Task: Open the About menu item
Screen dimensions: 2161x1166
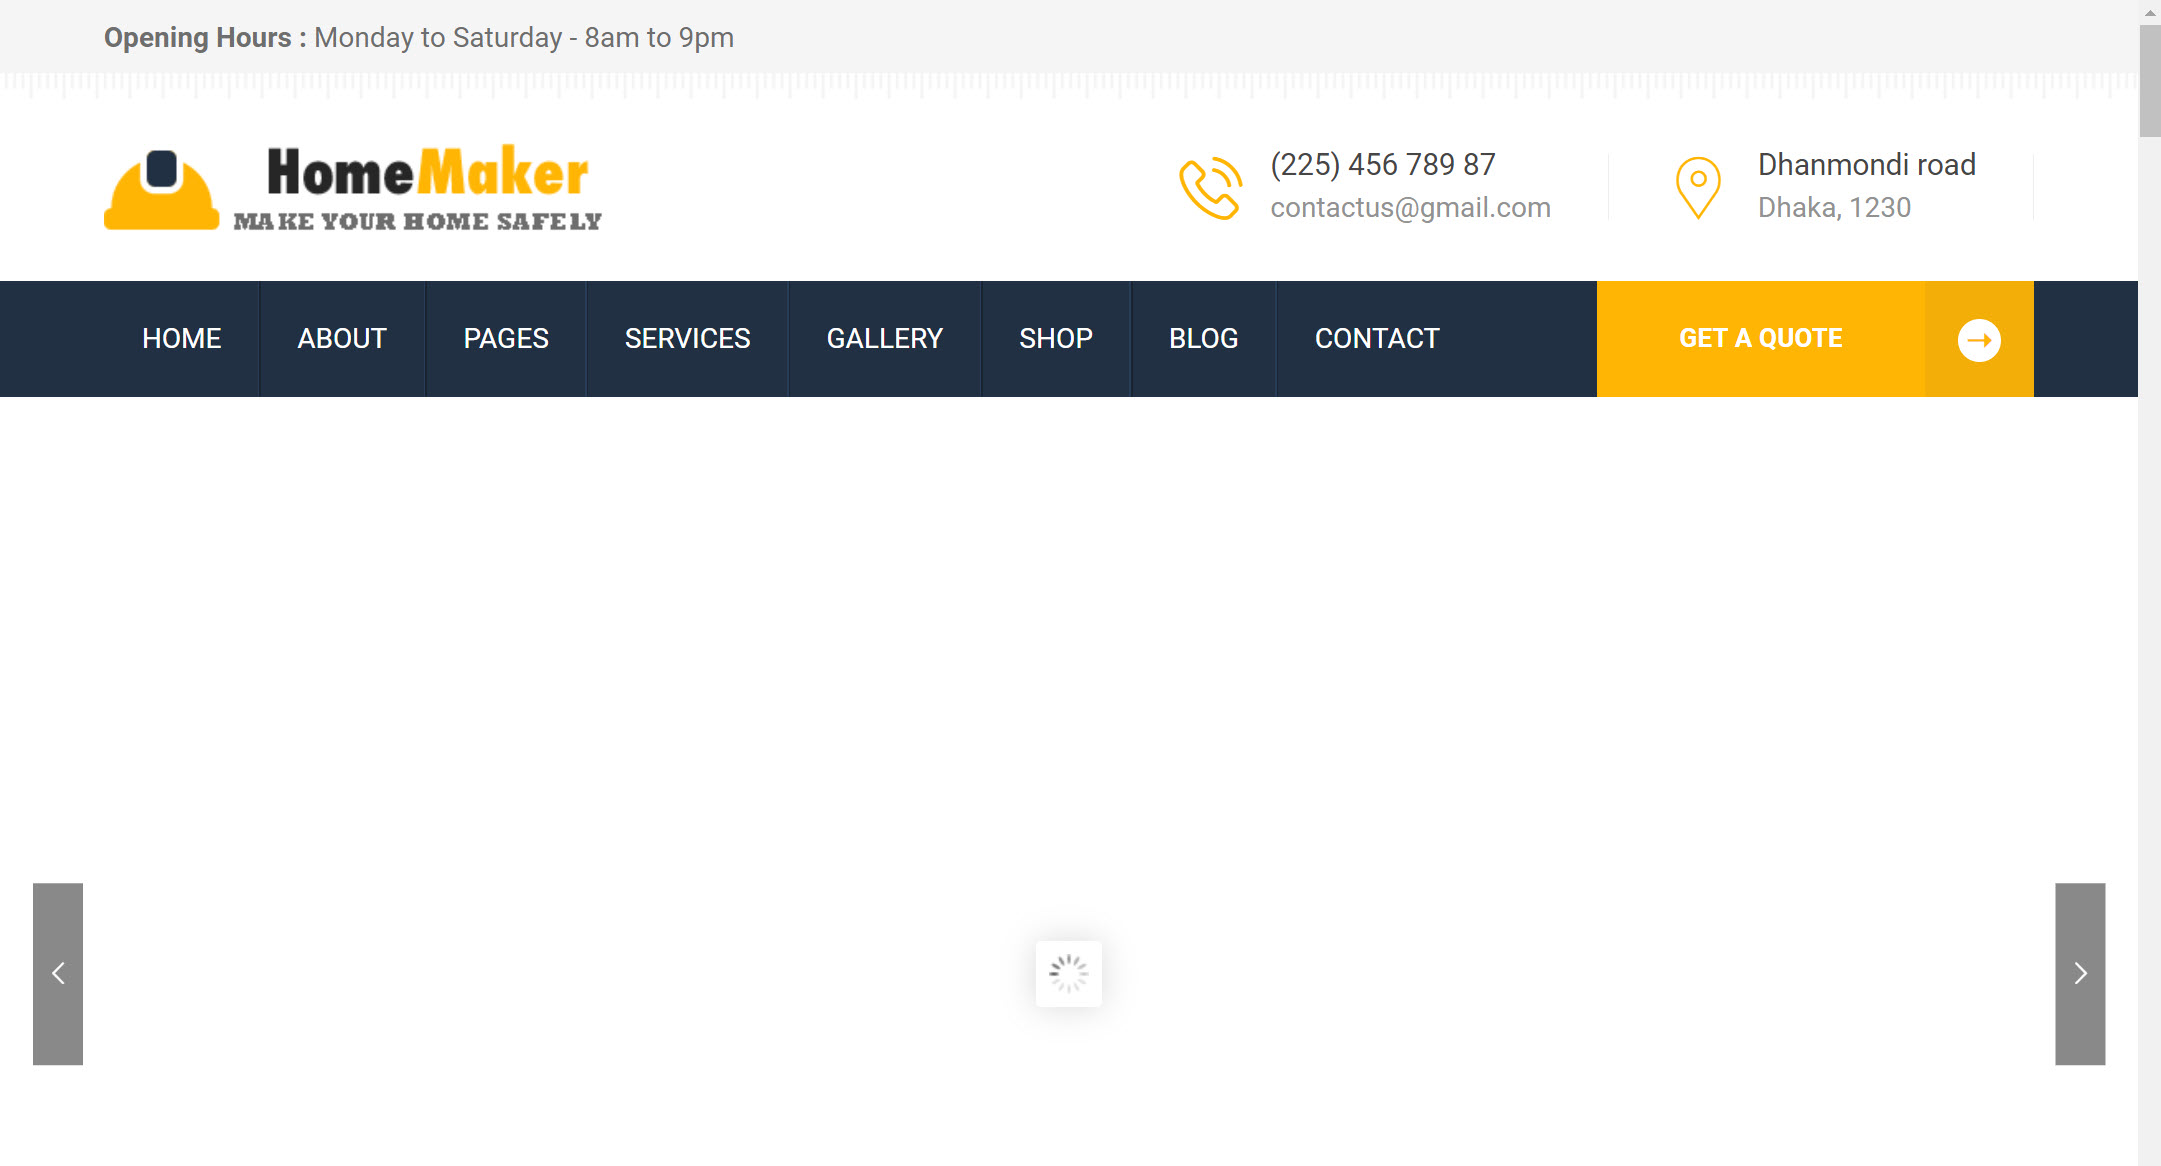Action: click(x=342, y=339)
